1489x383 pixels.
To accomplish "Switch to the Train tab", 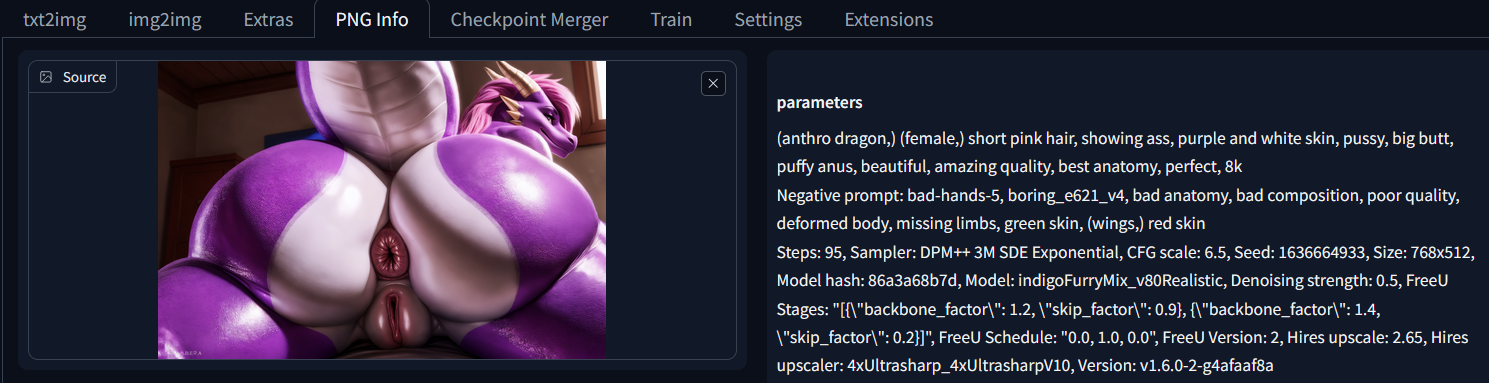I will 671,19.
